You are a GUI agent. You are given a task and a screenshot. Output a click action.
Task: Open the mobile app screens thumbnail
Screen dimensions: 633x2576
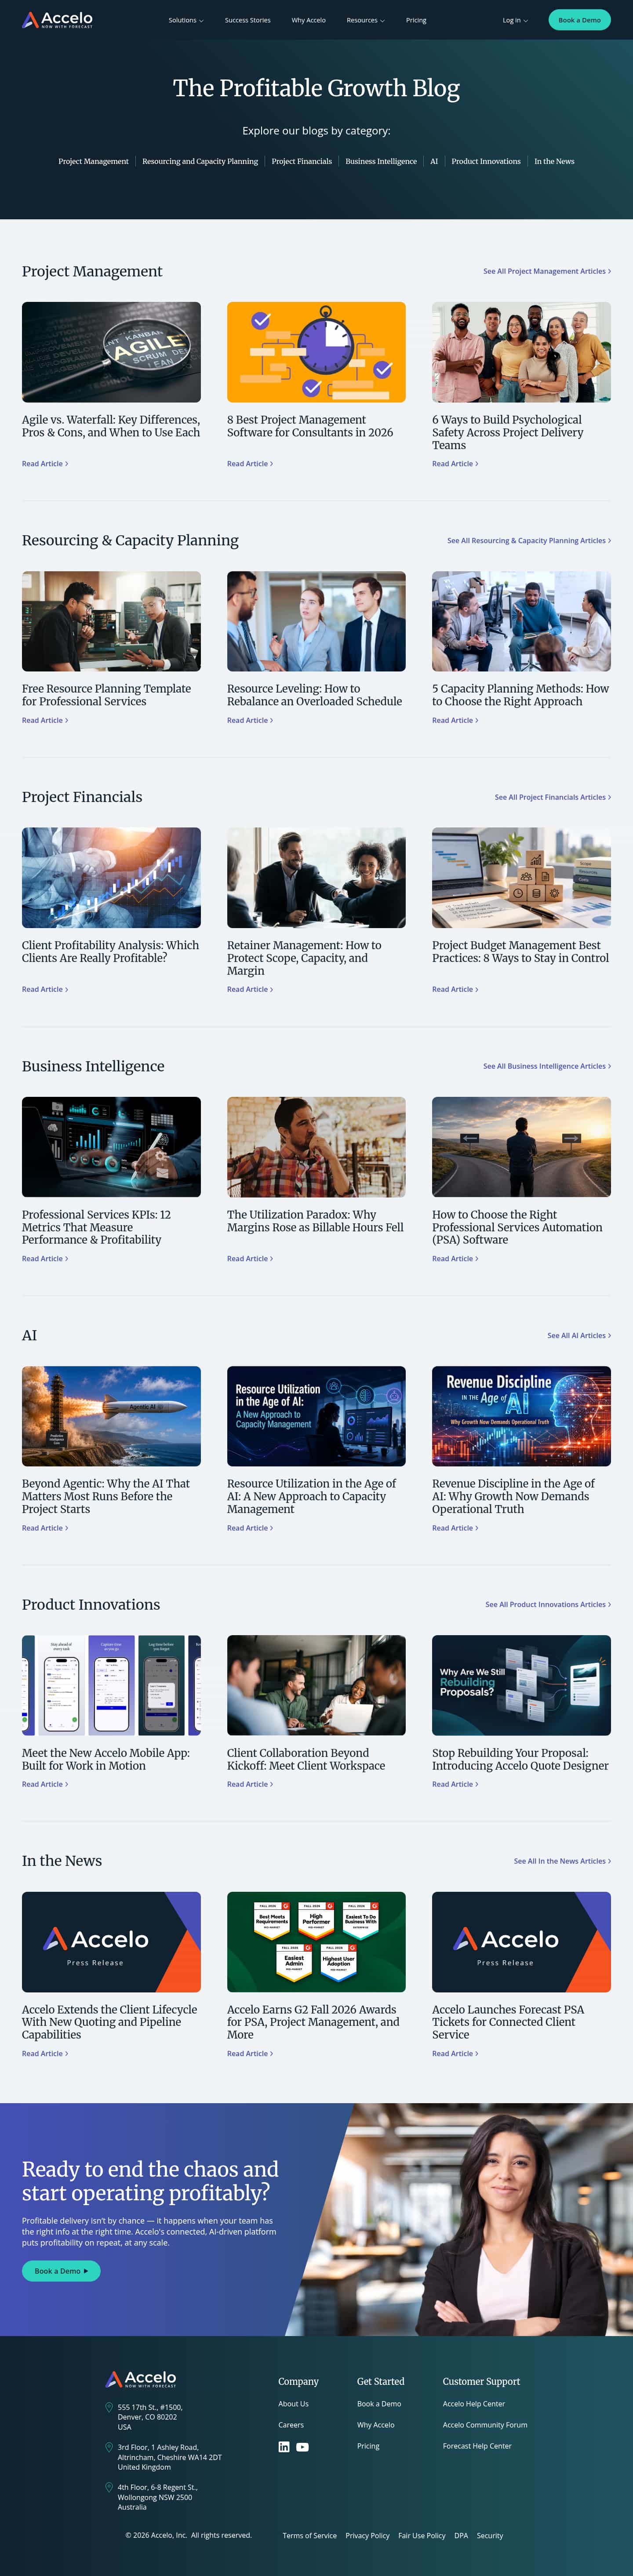pyautogui.click(x=111, y=1685)
